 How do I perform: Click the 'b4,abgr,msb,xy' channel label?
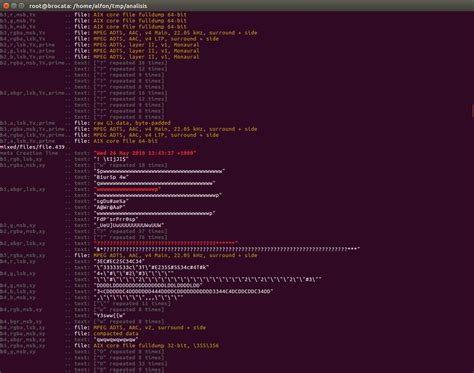tap(23, 340)
